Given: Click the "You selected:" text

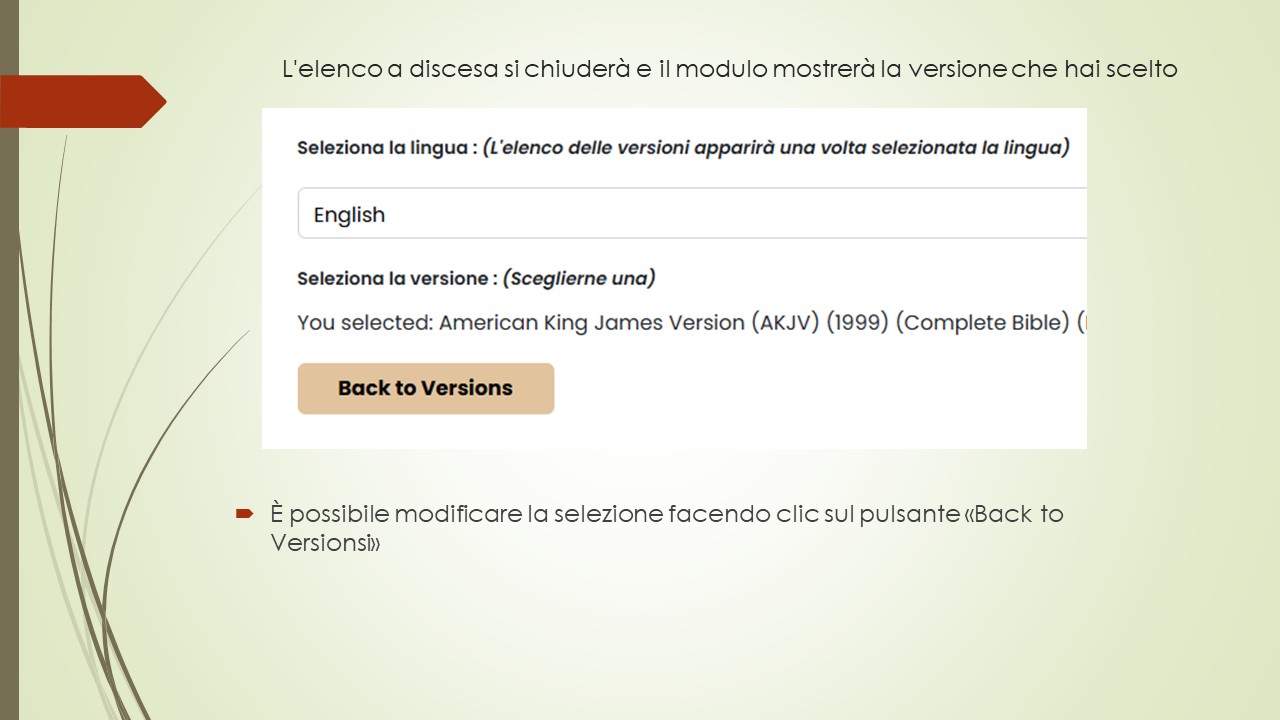Looking at the screenshot, I should (x=365, y=324).
